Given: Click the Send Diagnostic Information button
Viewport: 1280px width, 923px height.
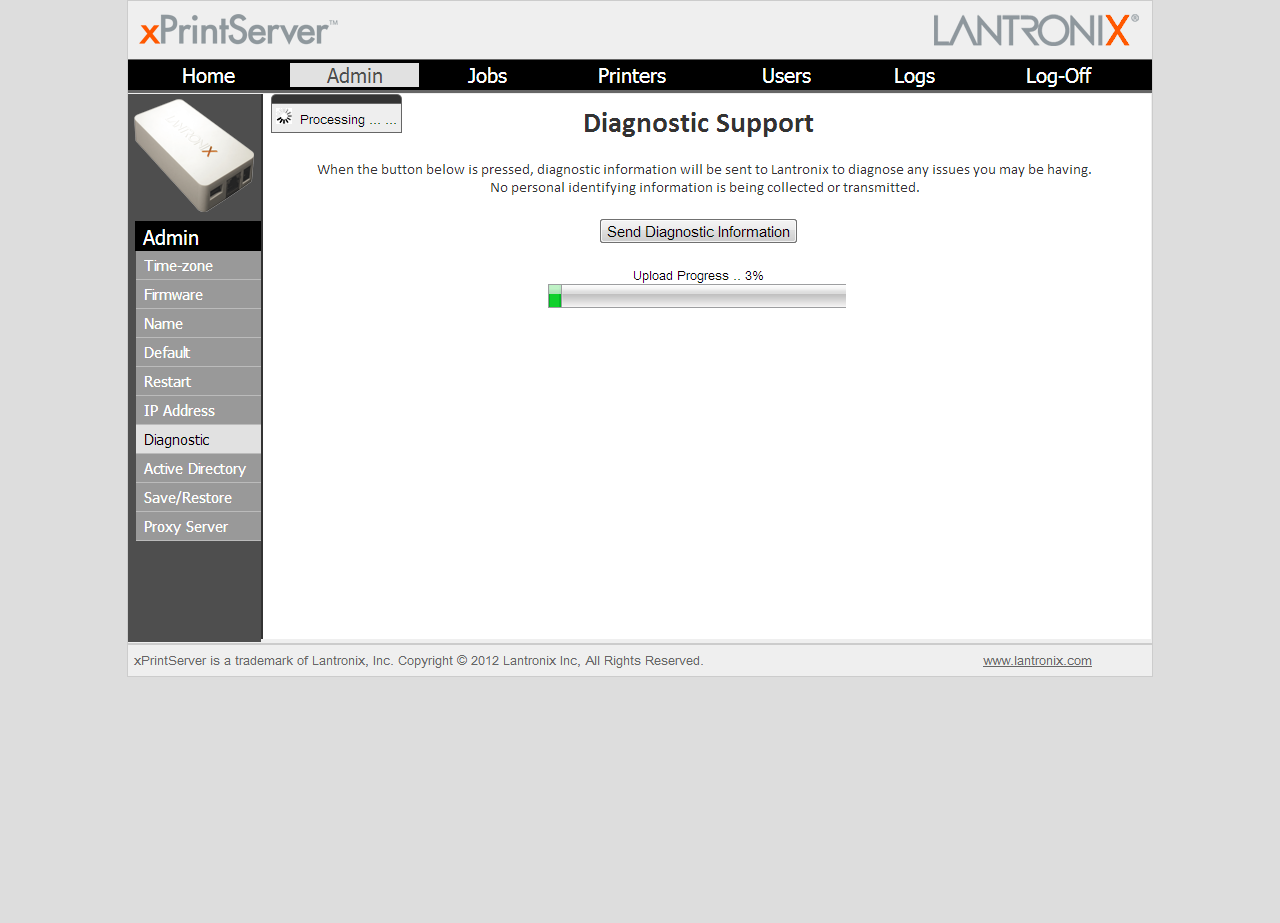Looking at the screenshot, I should tap(698, 231).
